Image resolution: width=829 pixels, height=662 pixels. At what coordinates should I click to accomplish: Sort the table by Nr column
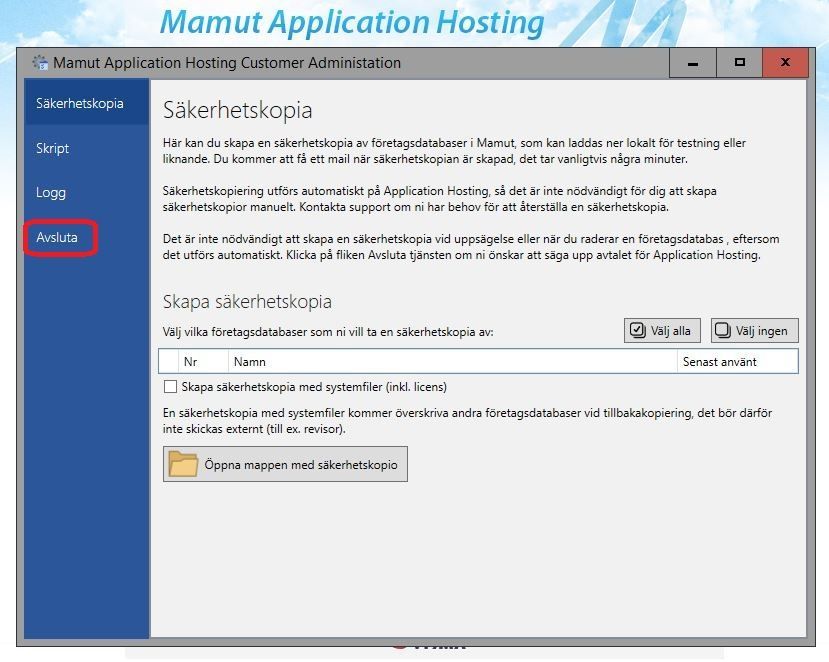(x=204, y=362)
